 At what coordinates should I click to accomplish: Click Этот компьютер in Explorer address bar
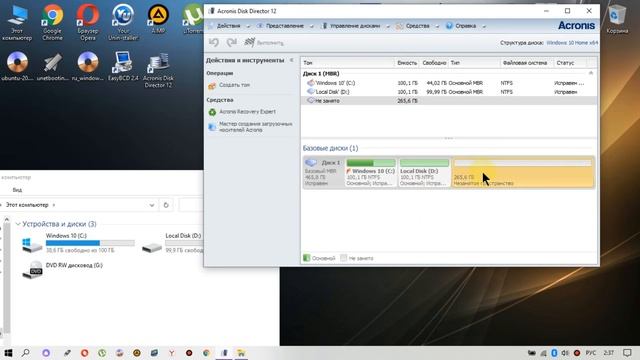pos(27,205)
